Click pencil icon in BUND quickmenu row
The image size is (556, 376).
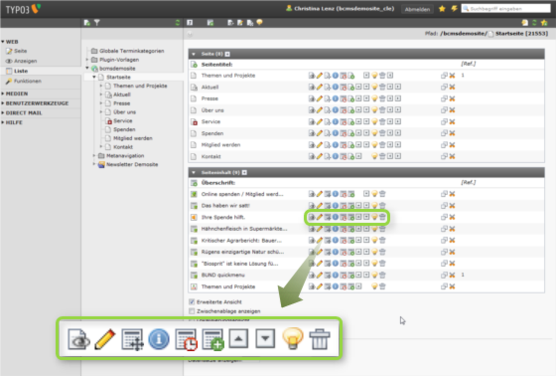pyautogui.click(x=319, y=275)
